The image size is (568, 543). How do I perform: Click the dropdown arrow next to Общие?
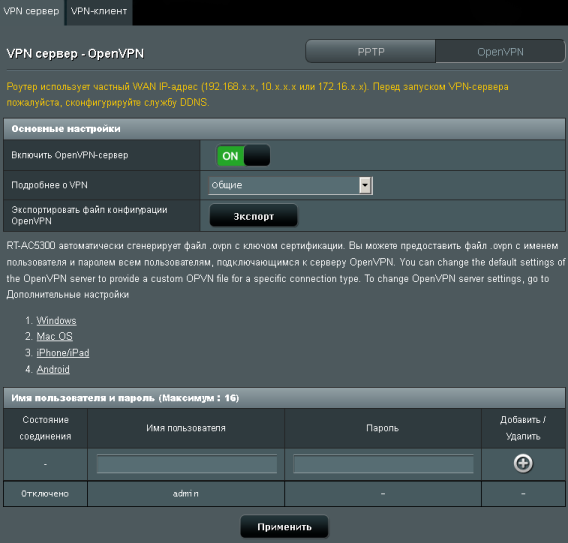pos(366,185)
